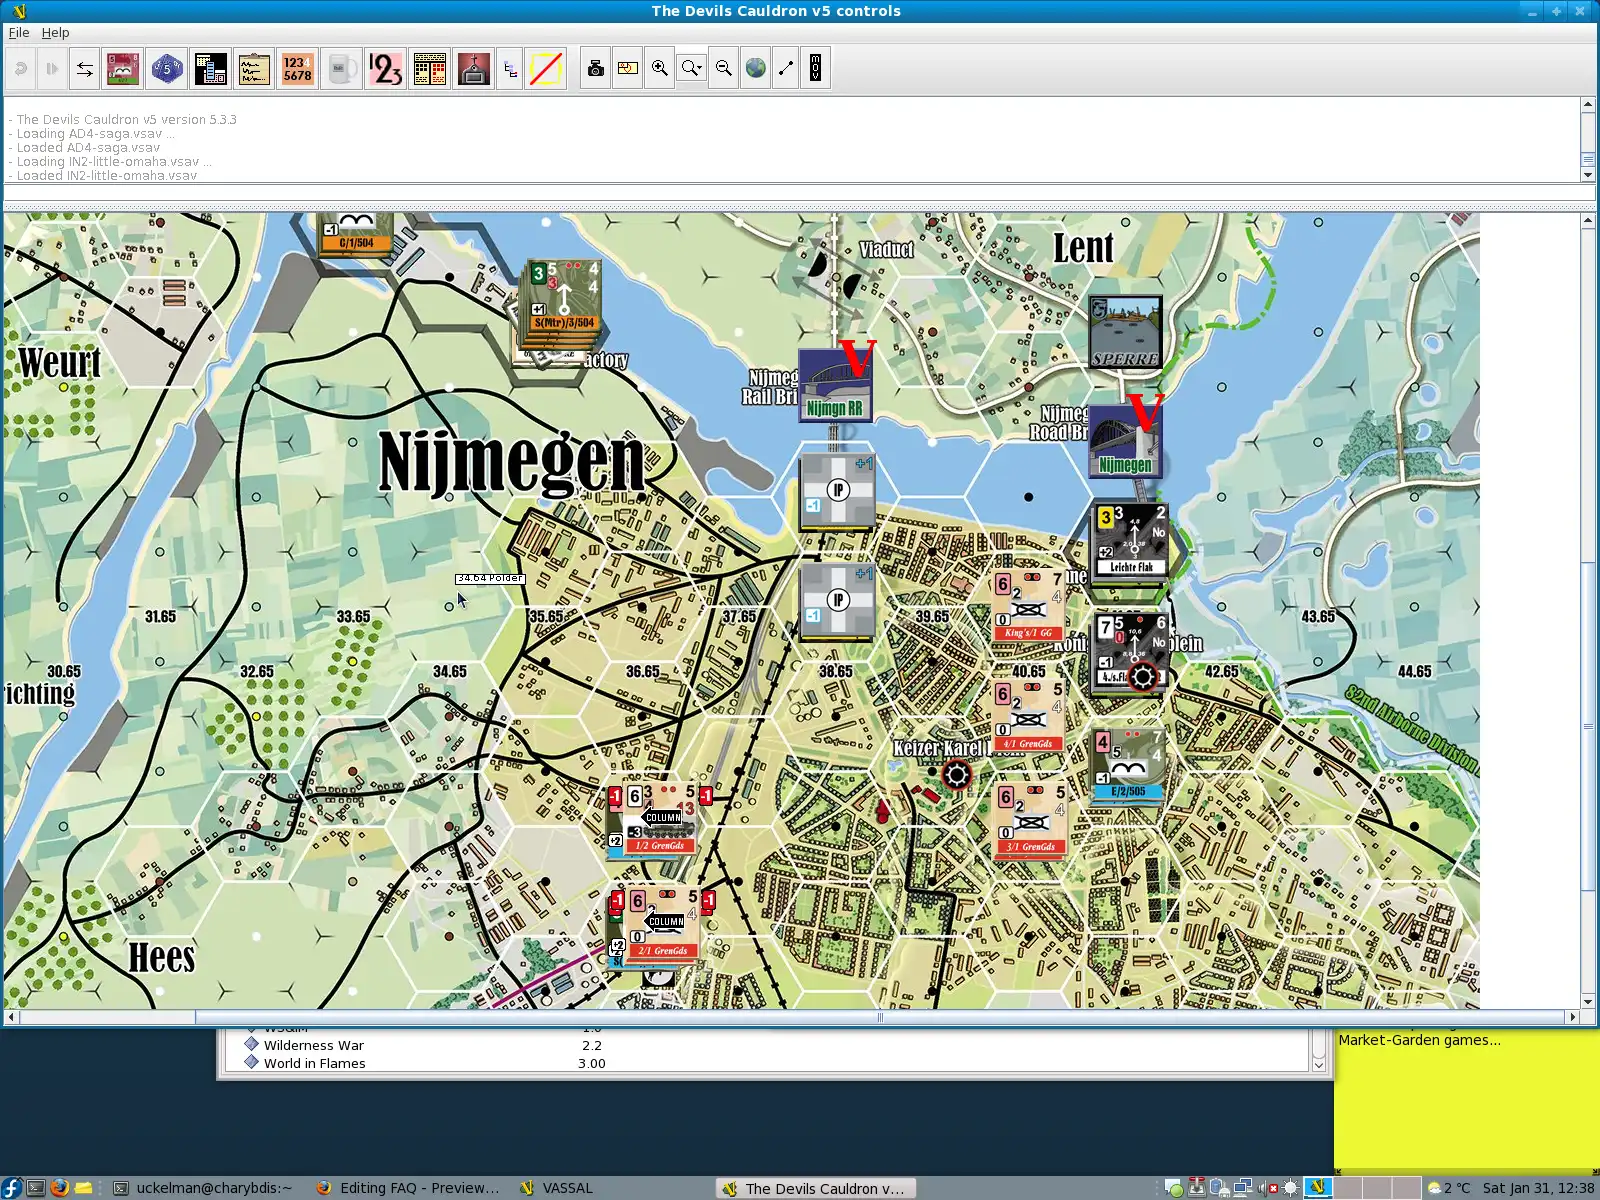Take a screenshot with the camera icon
The image size is (1600, 1200).
pos(596,68)
